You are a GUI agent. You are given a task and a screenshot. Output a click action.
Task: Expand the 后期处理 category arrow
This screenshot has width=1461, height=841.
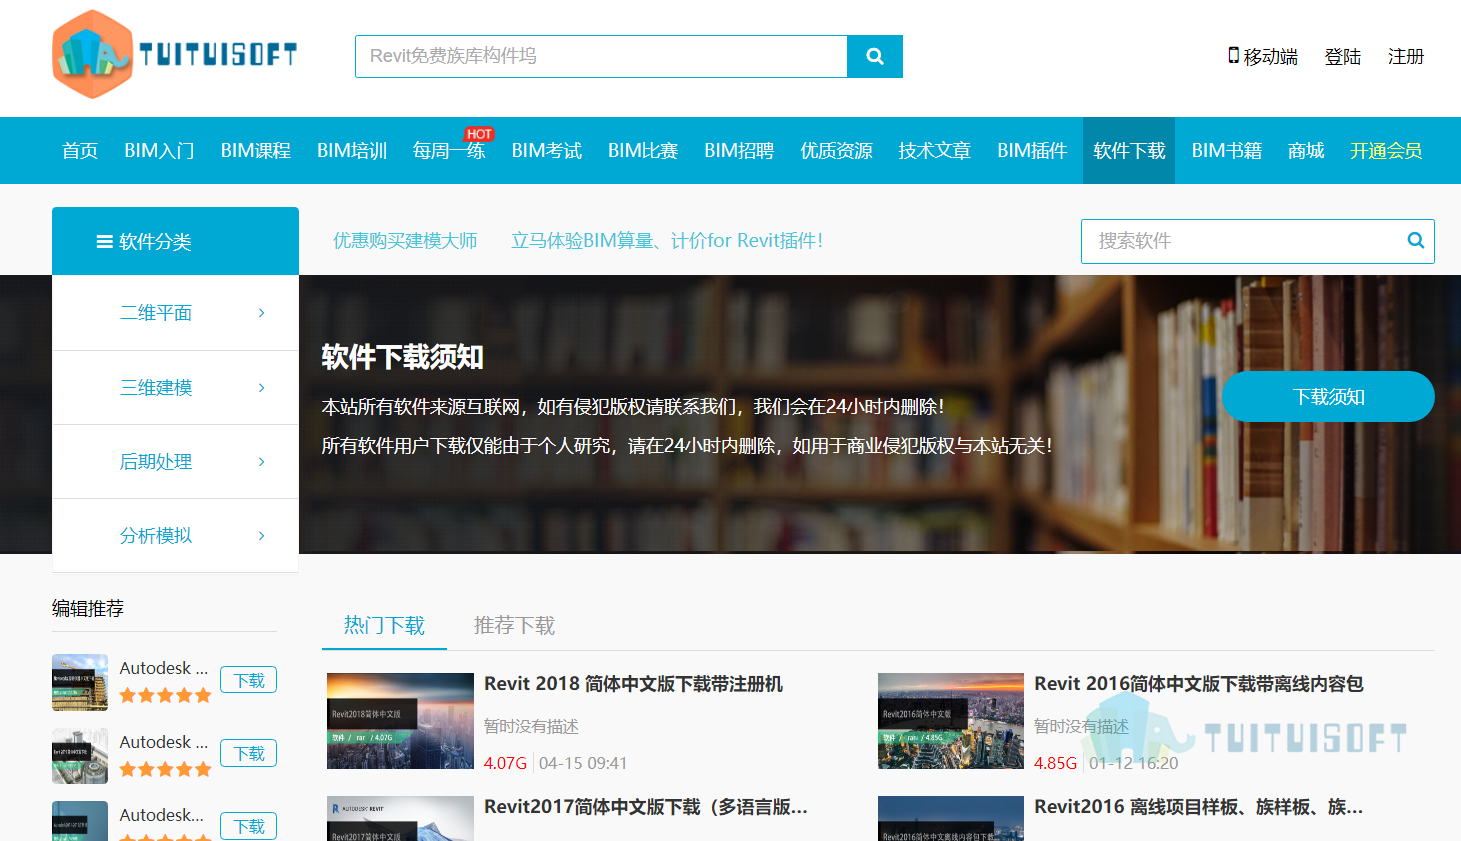pos(262,461)
